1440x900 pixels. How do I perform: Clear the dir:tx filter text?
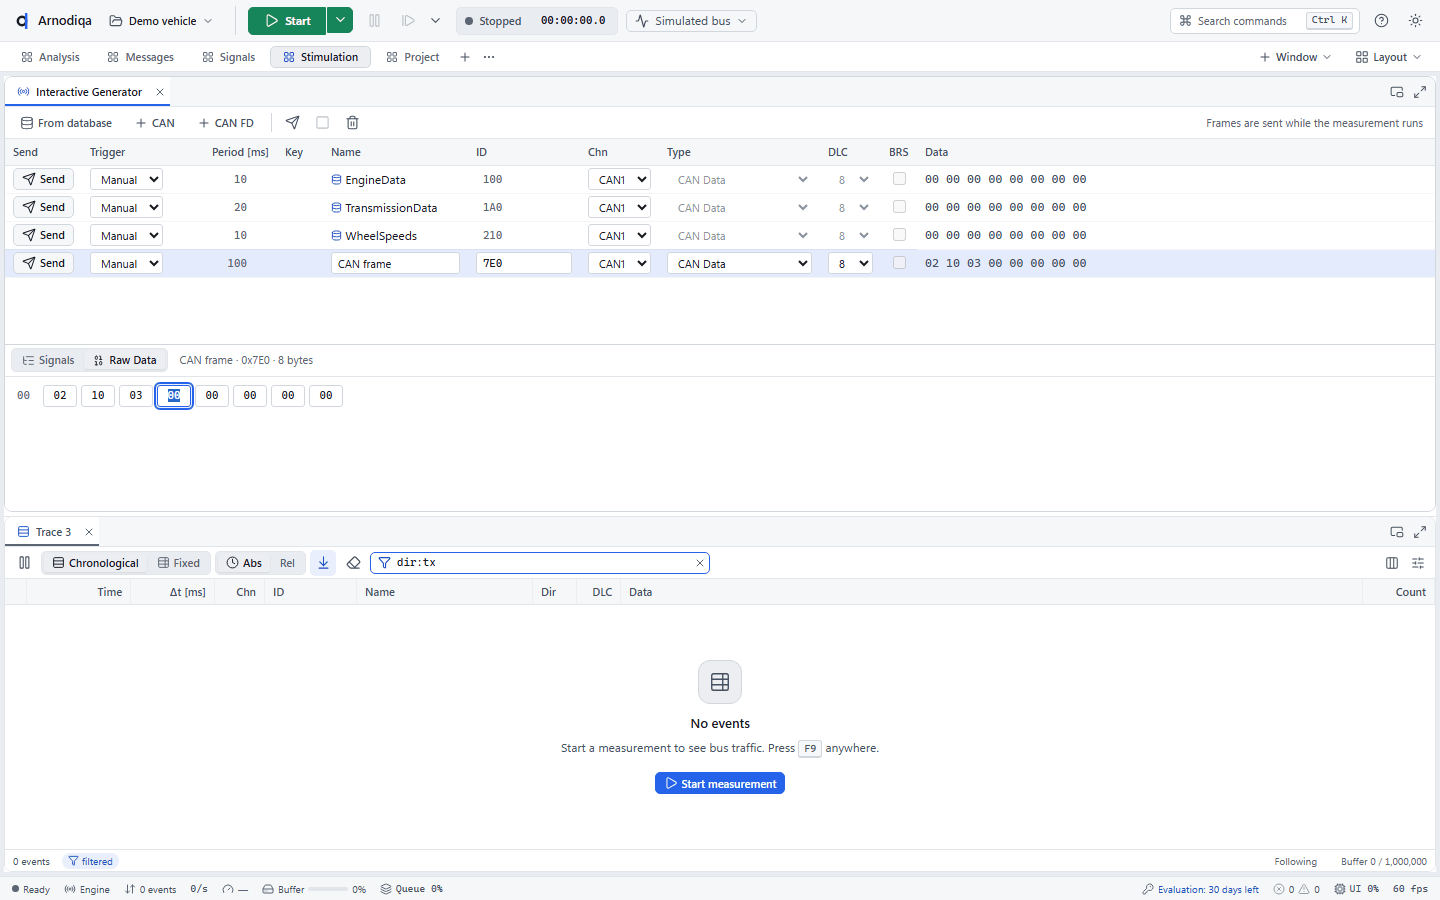click(x=700, y=563)
